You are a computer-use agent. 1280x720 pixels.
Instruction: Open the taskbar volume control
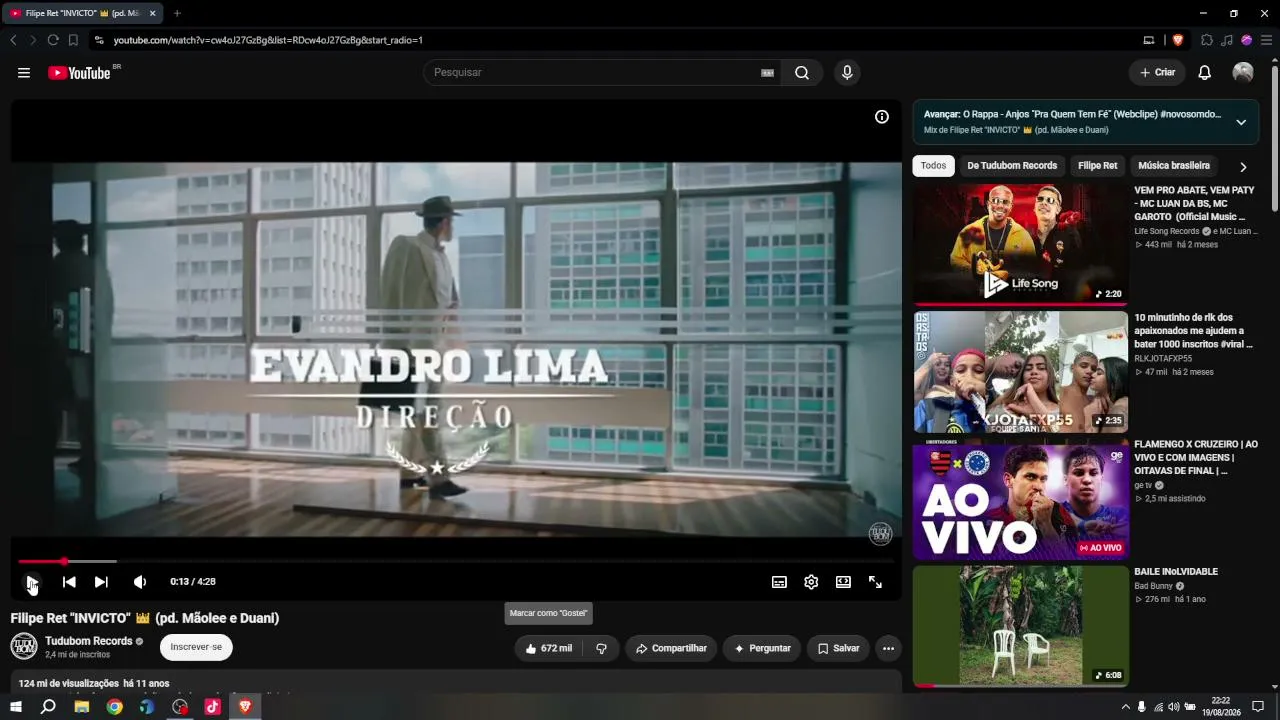coord(1174,707)
